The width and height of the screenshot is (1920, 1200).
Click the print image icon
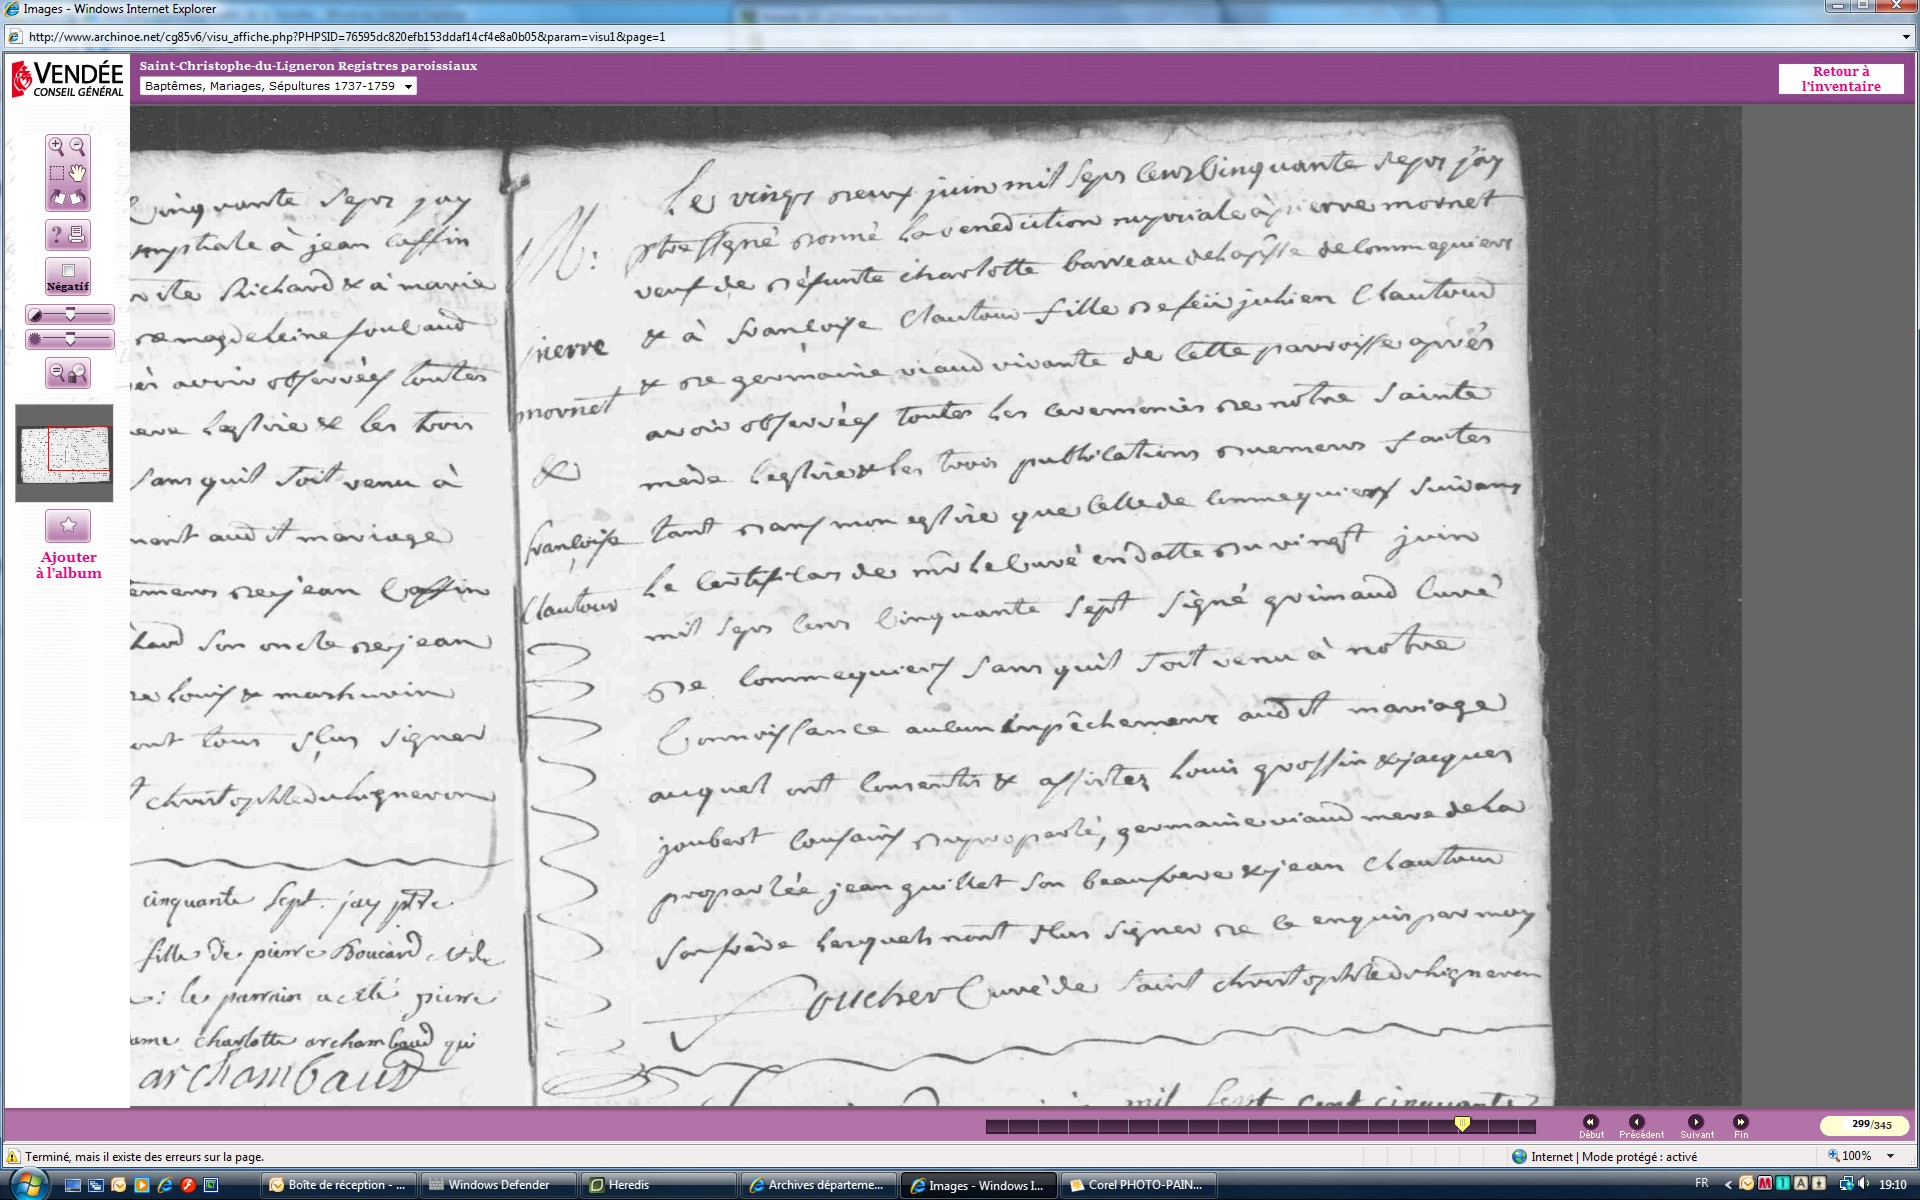78,235
